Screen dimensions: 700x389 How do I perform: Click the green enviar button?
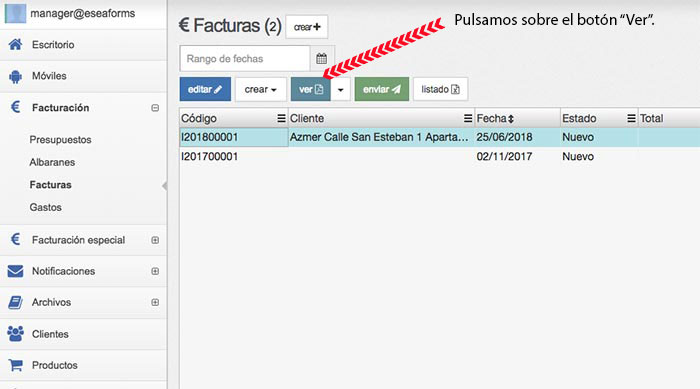[x=382, y=89]
